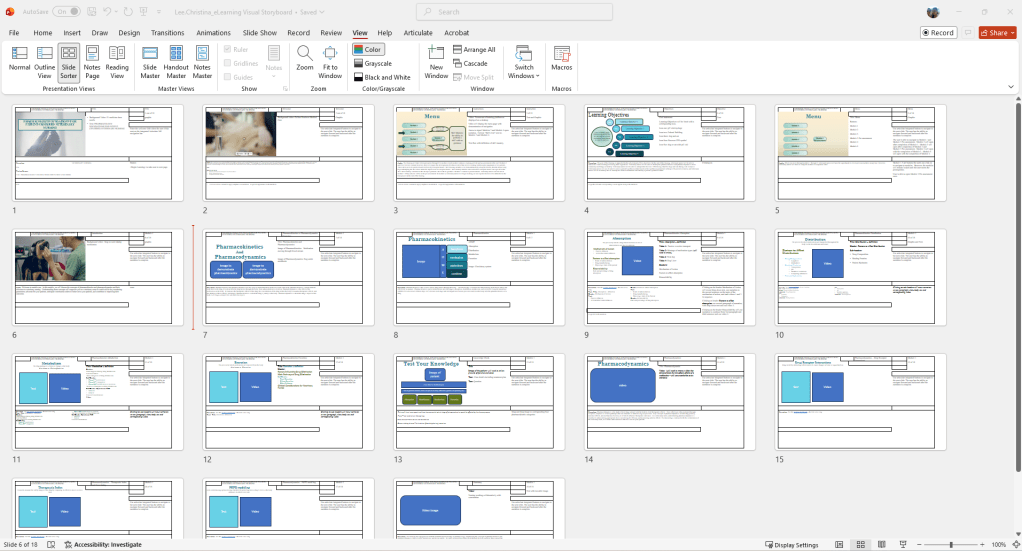Click the vertical scrollbar

click(1018, 286)
